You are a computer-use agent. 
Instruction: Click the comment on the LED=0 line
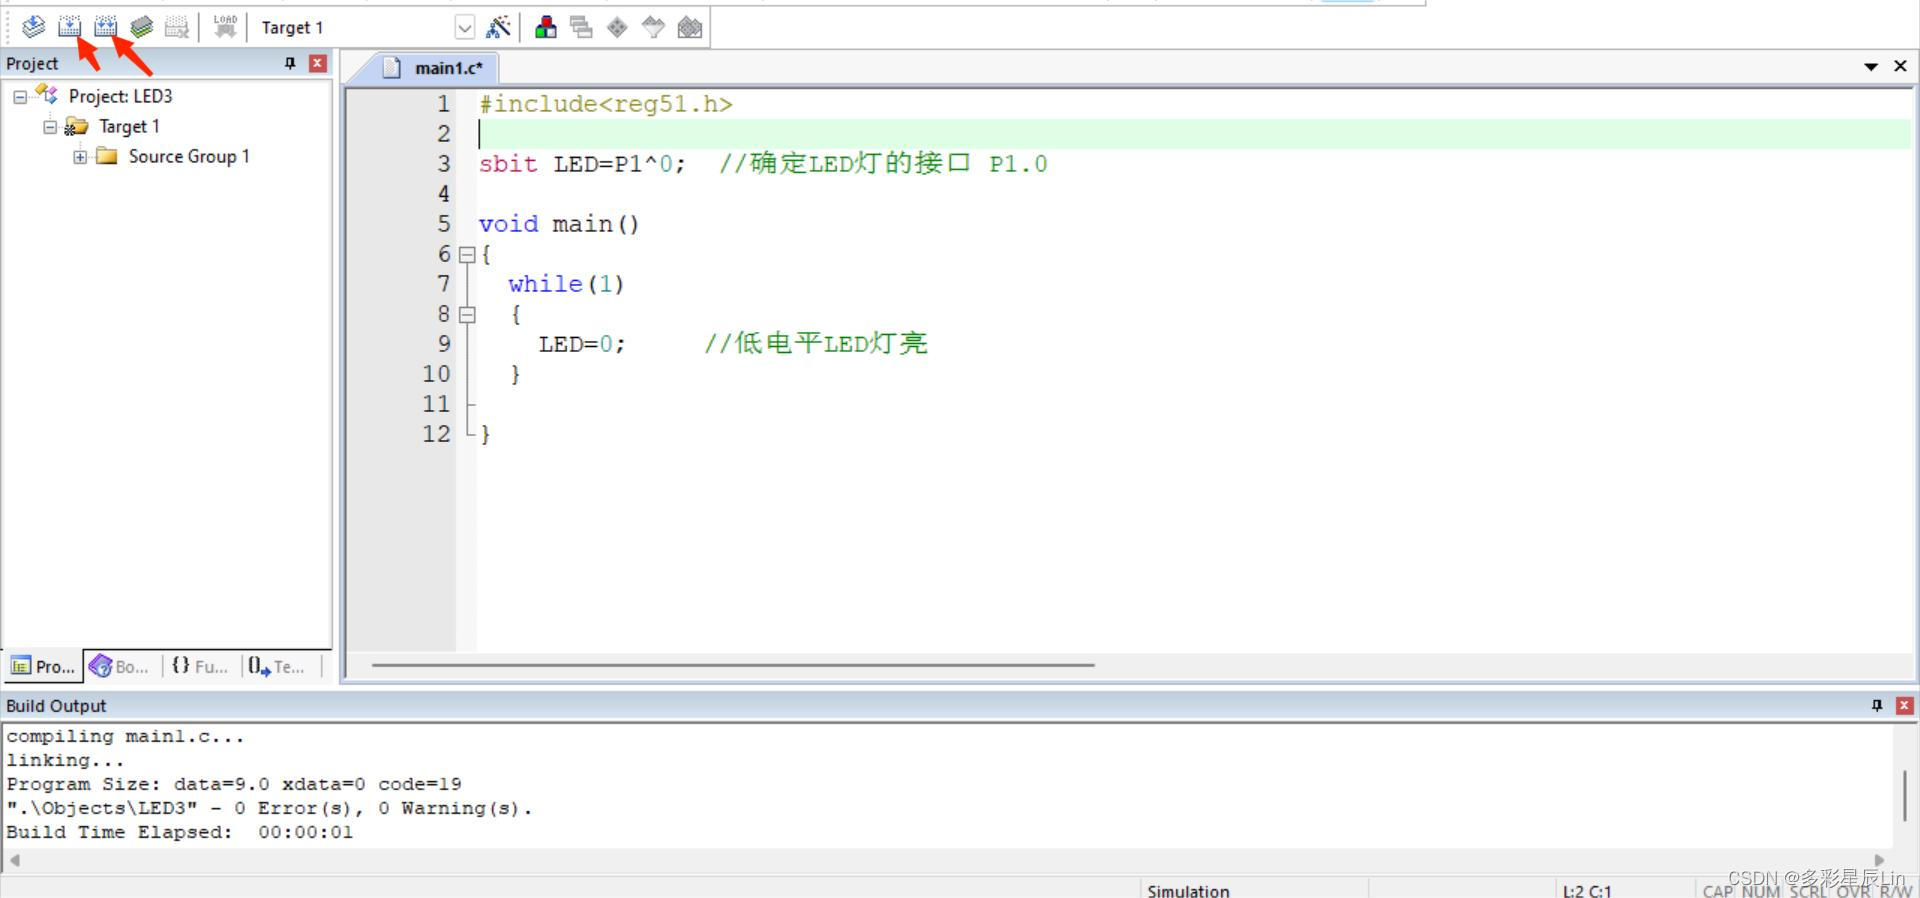[x=816, y=344]
